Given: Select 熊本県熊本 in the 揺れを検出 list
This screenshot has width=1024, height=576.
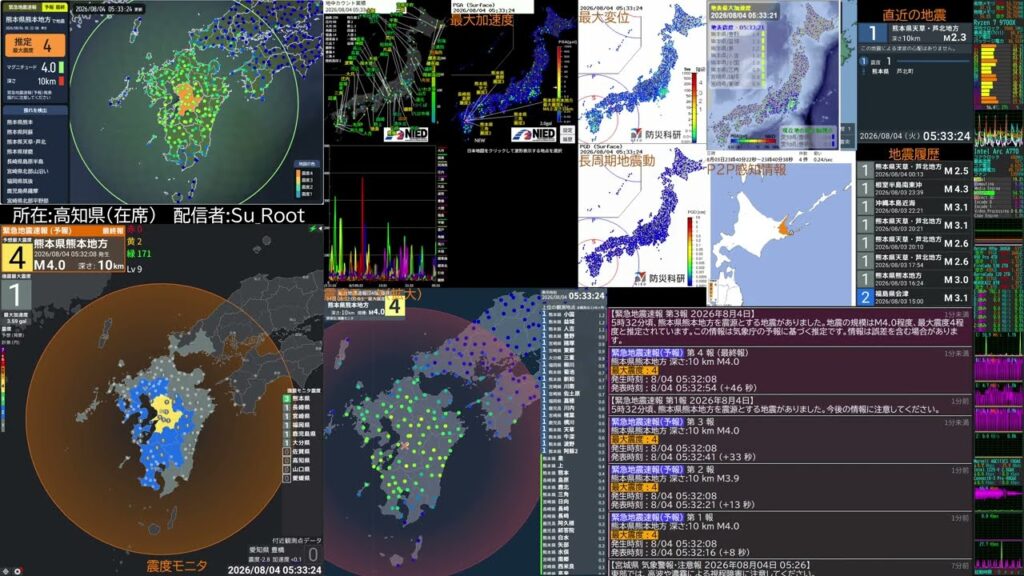Looking at the screenshot, I should click(20, 122).
